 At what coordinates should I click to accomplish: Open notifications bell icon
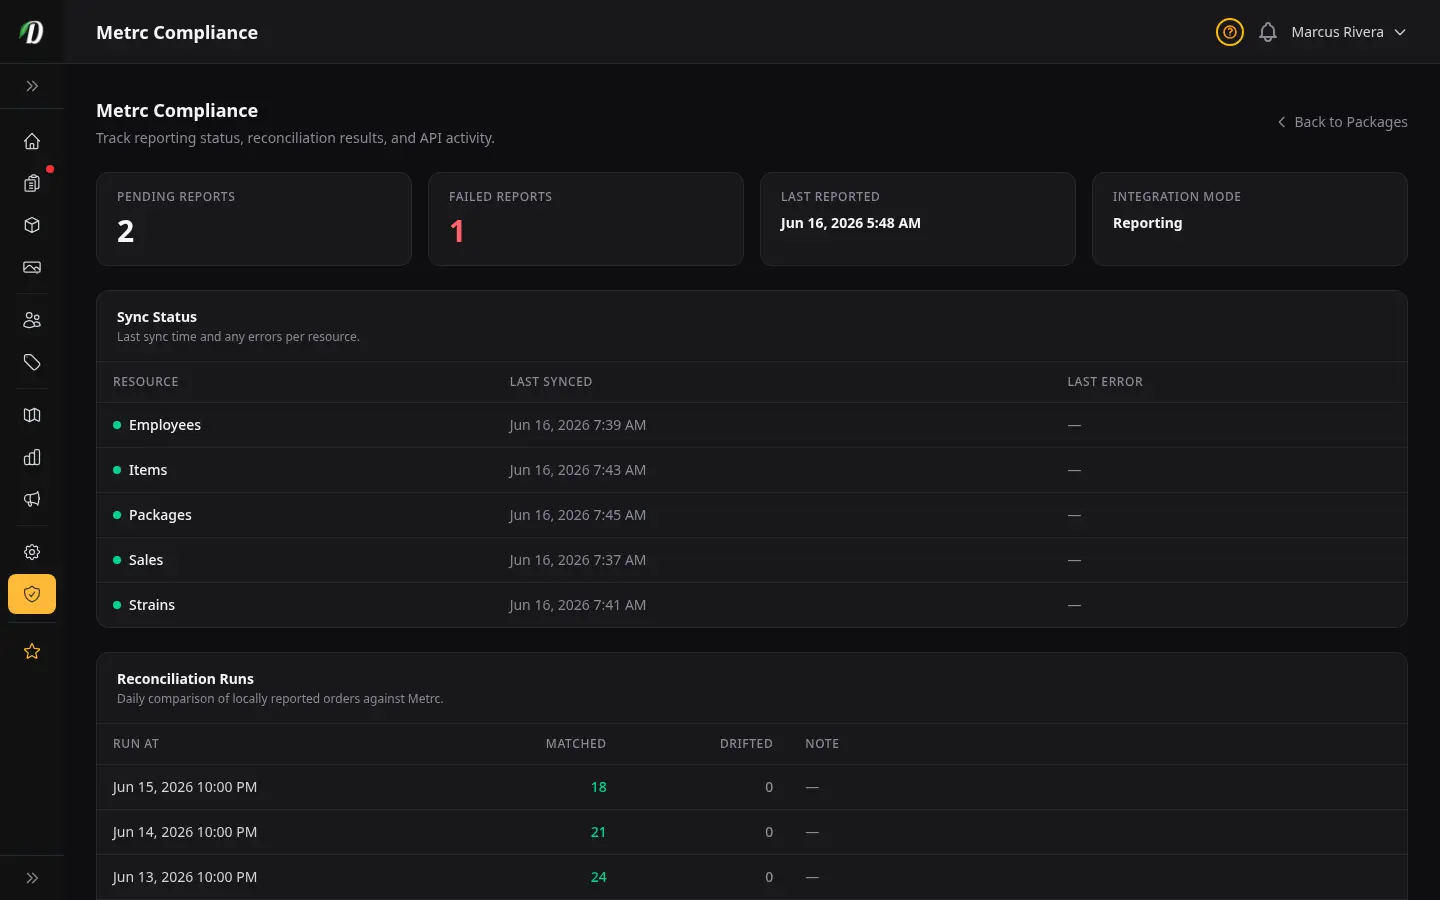point(1268,32)
